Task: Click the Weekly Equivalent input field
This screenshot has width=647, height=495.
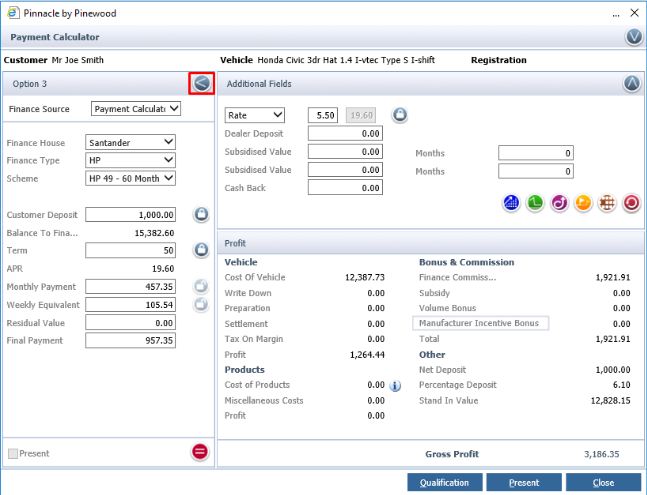Action: click(130, 304)
